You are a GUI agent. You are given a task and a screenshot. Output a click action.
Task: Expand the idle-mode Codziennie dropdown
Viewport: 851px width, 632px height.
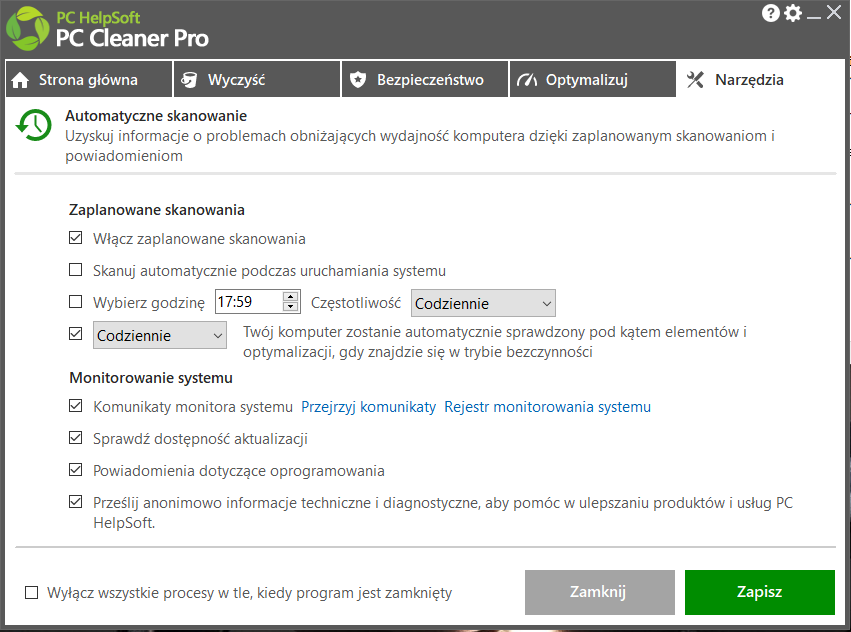160,335
